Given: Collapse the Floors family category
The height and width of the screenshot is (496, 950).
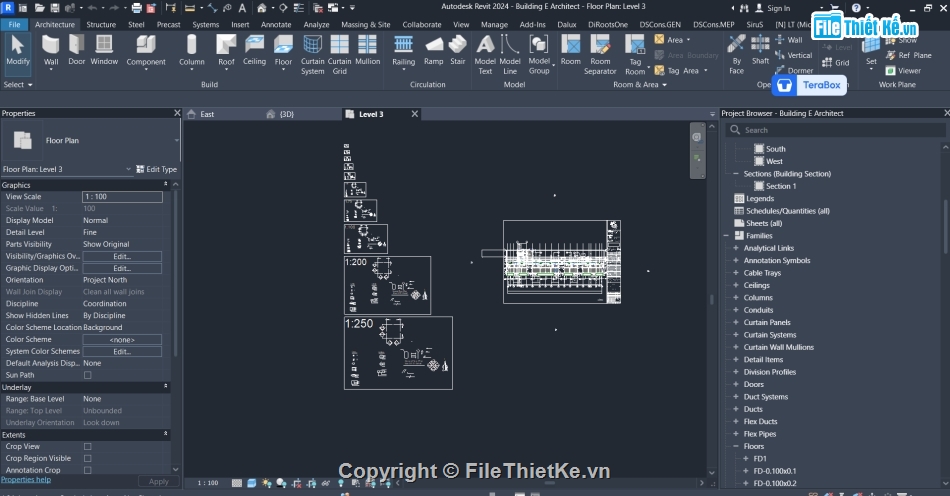Looking at the screenshot, I should 736,446.
